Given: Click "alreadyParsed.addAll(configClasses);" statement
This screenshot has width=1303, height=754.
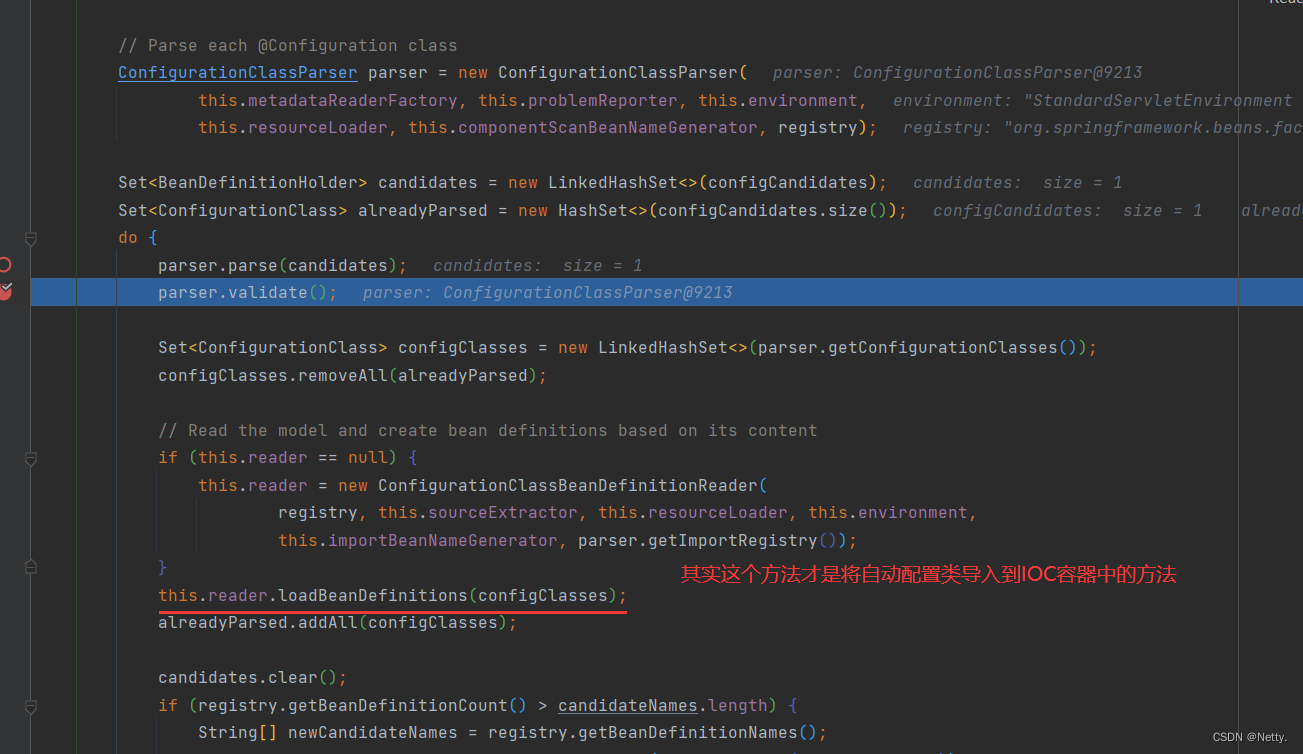Looking at the screenshot, I should pos(338,622).
